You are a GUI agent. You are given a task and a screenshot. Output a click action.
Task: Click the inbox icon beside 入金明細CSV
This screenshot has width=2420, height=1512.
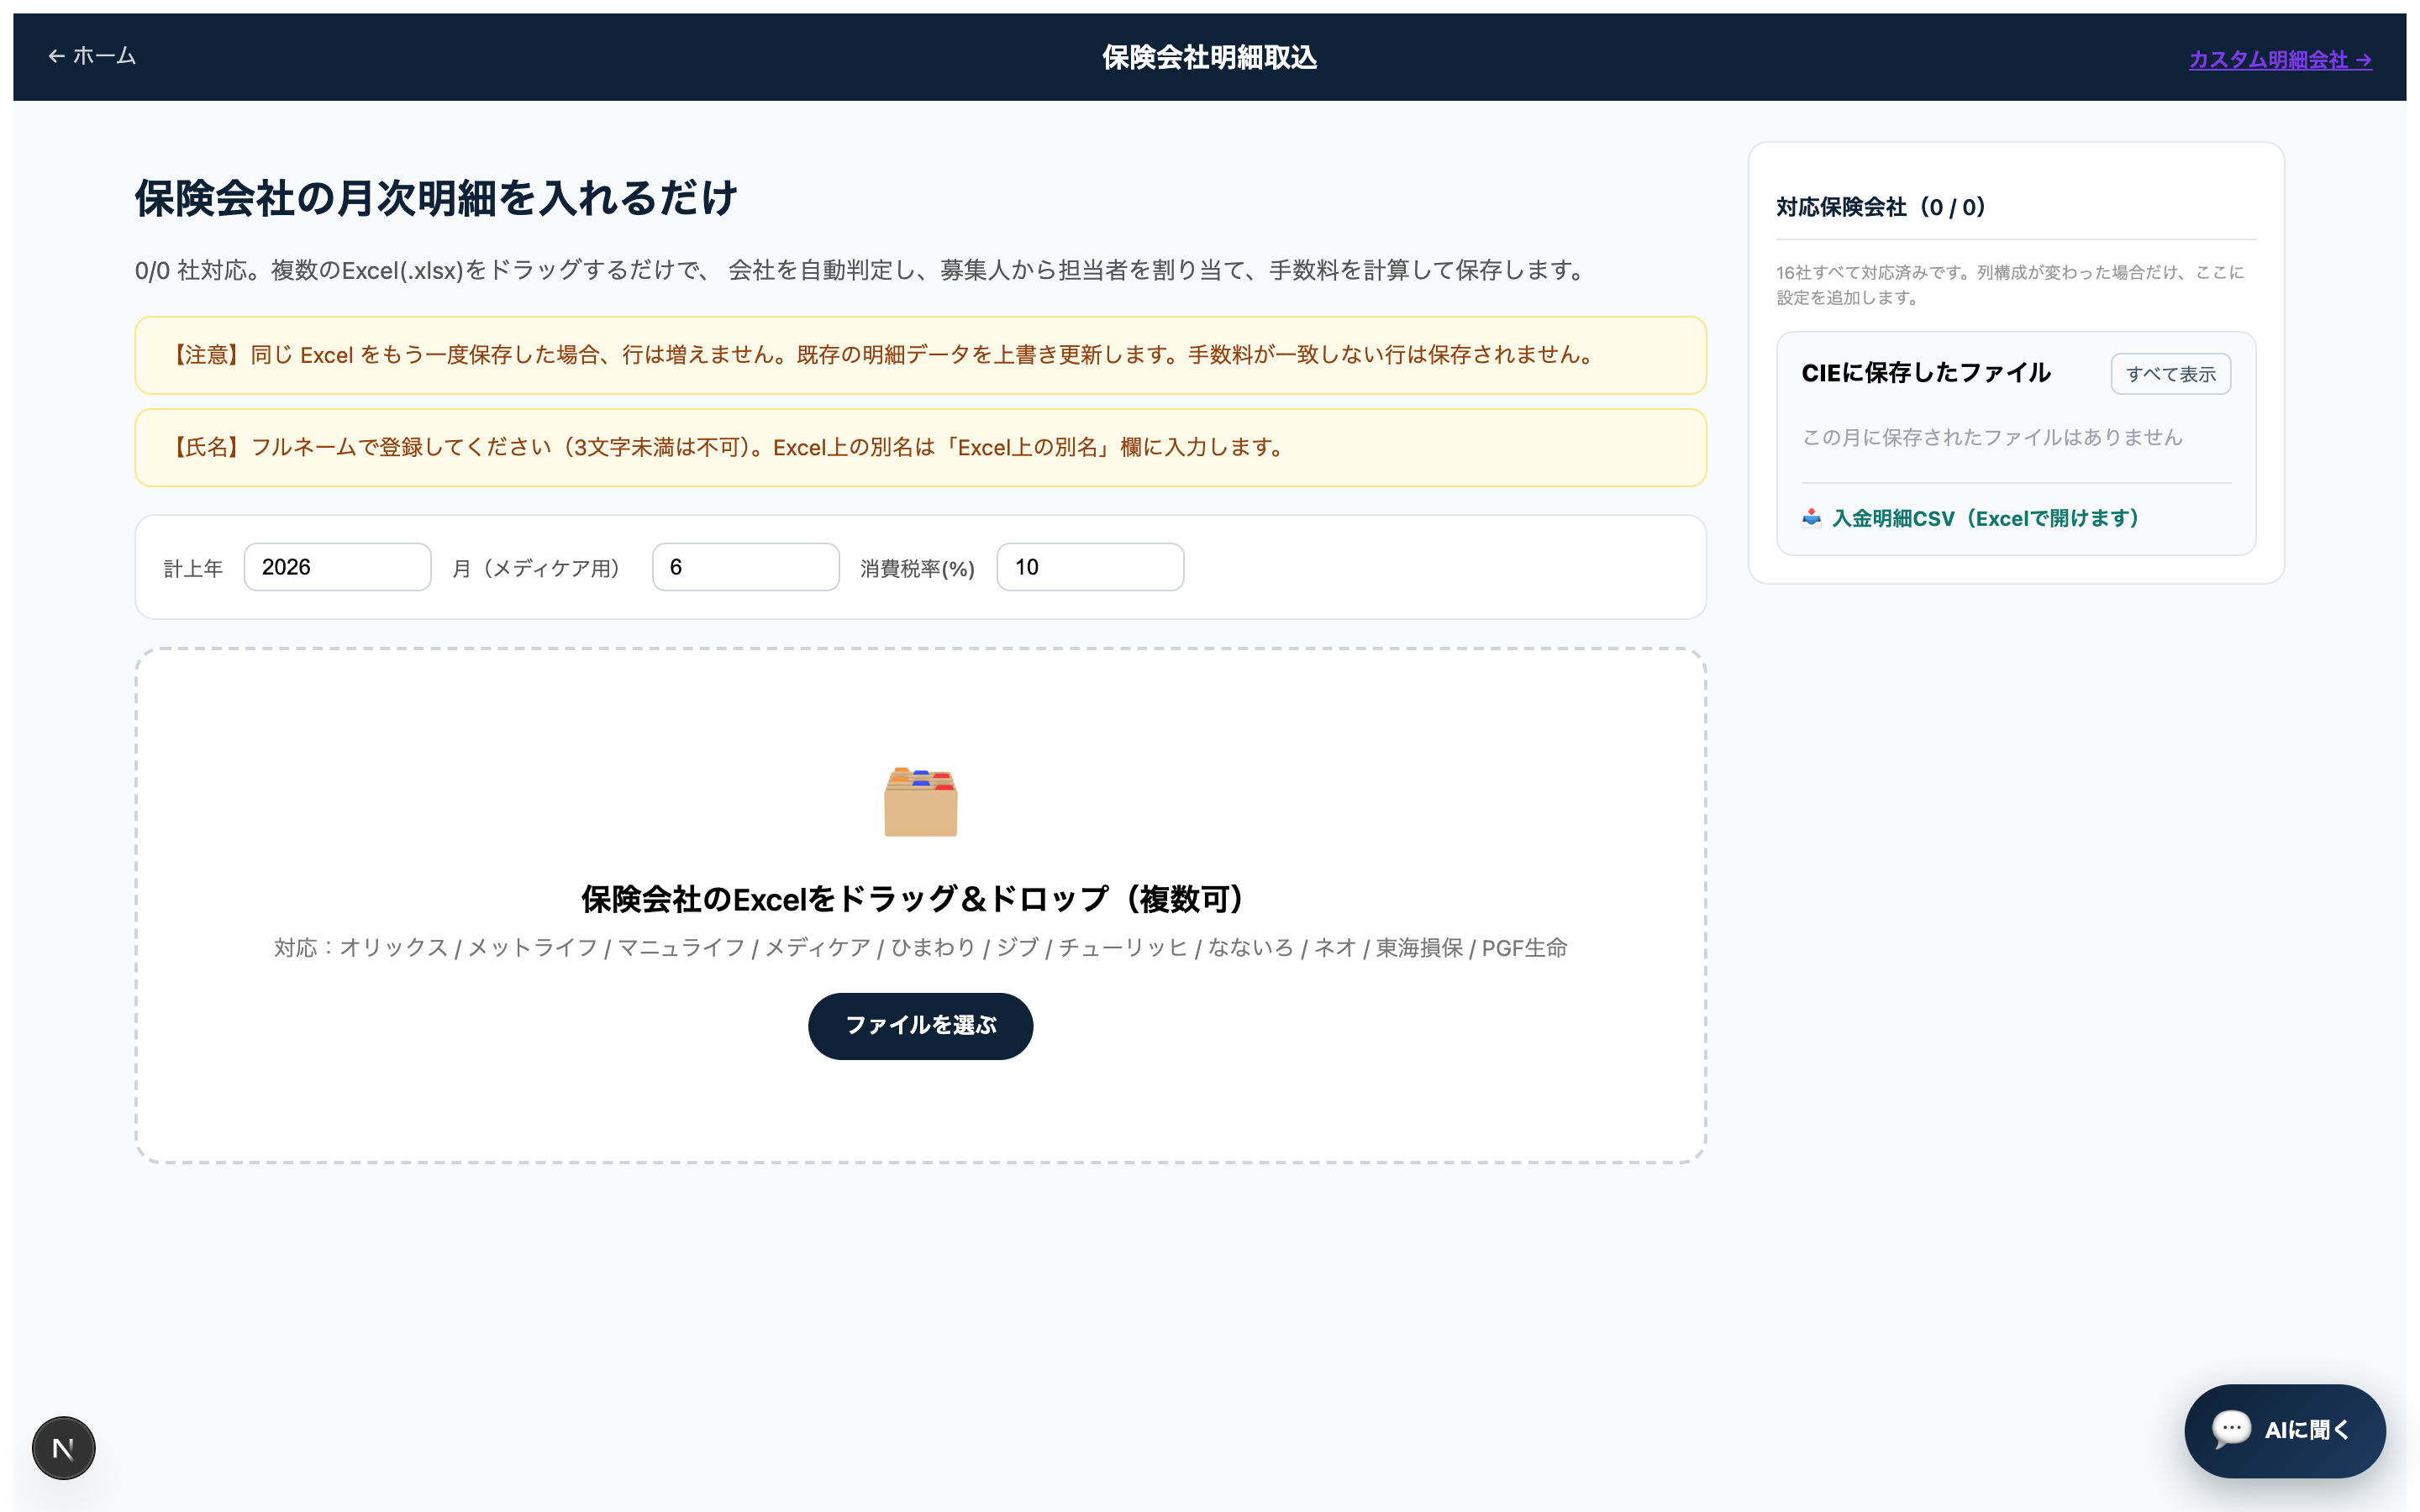coord(1811,518)
